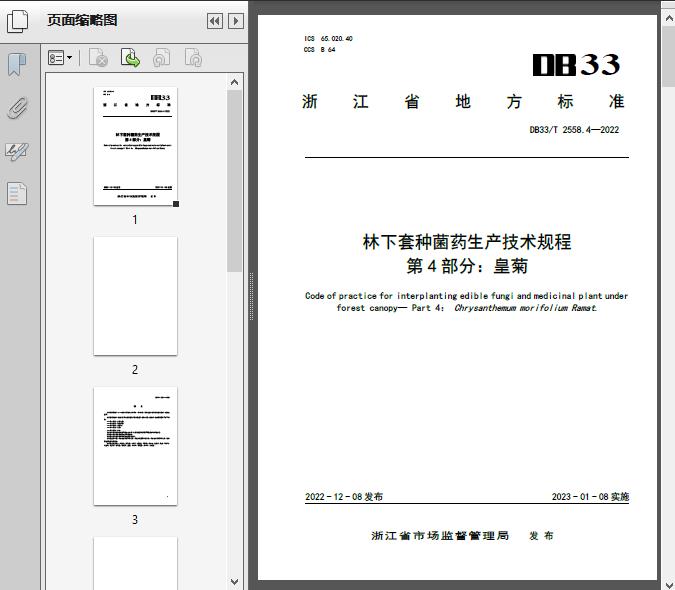Click thumbnail panel scroll-up arrow
Image resolution: width=675 pixels, height=590 pixels.
pyautogui.click(x=235, y=82)
